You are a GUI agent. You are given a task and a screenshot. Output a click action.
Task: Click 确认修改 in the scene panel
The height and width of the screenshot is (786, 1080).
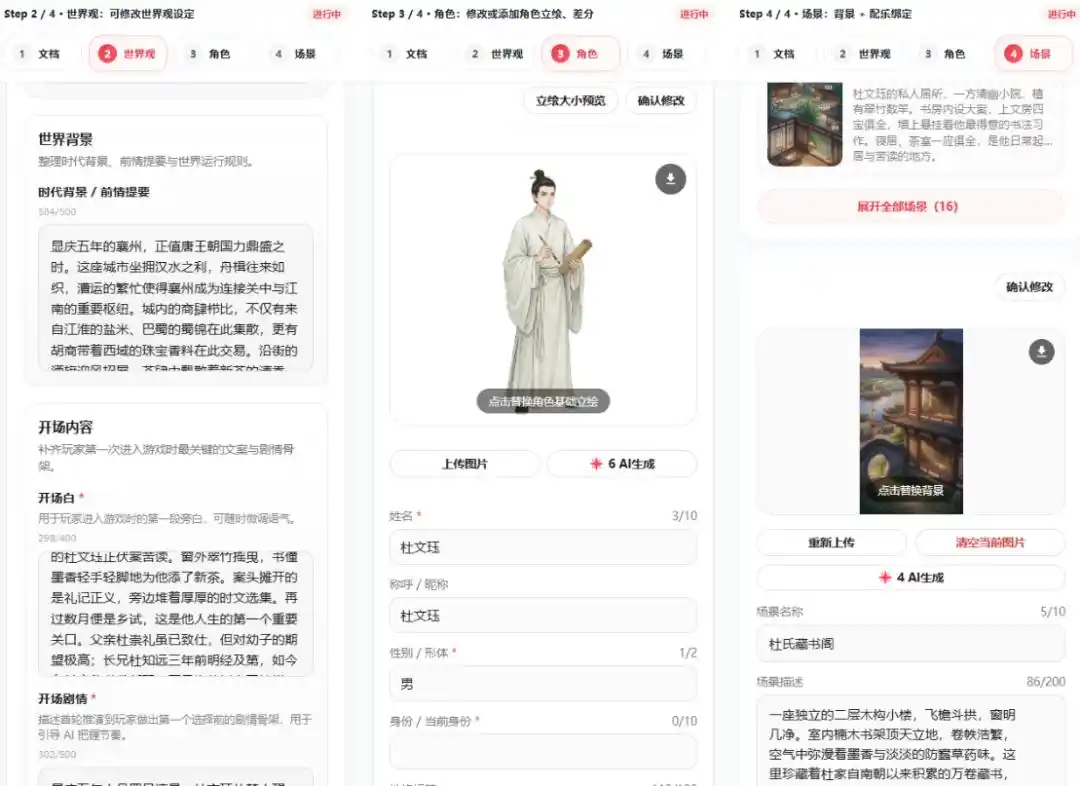1029,287
